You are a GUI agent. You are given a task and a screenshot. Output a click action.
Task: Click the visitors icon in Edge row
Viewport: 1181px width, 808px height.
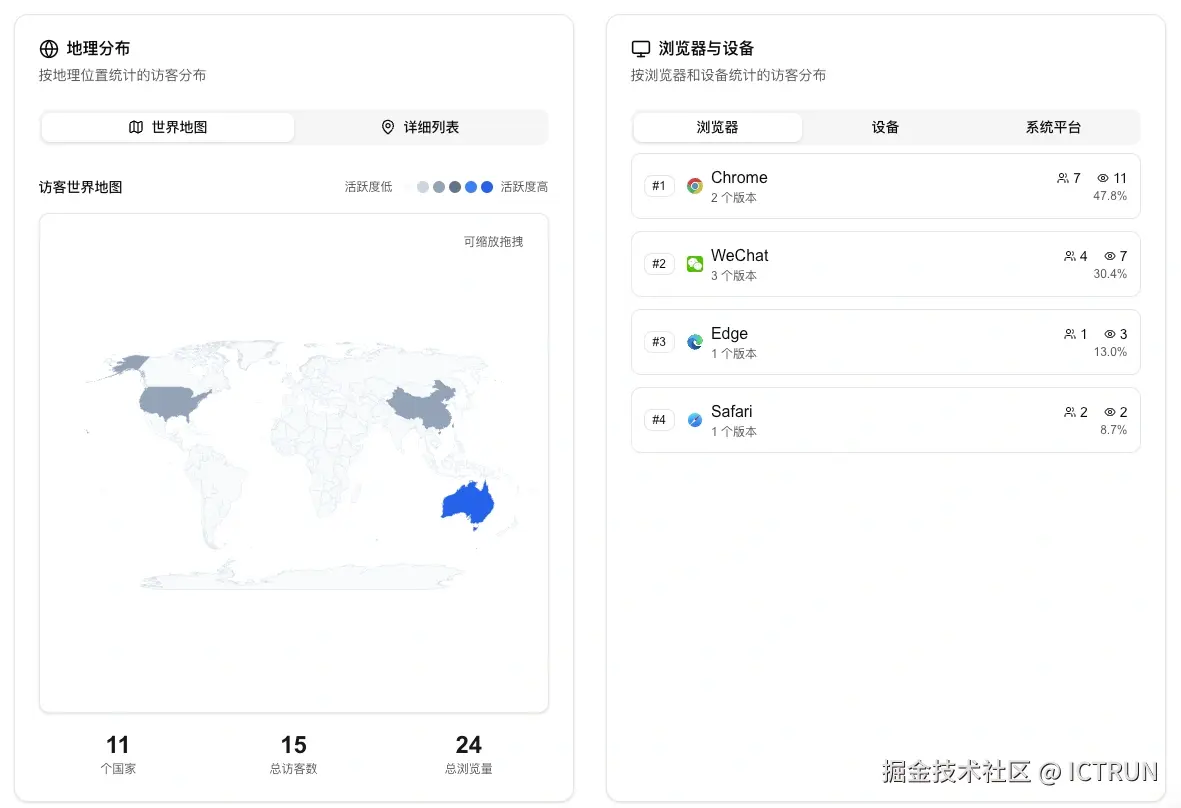pyautogui.click(x=1070, y=334)
